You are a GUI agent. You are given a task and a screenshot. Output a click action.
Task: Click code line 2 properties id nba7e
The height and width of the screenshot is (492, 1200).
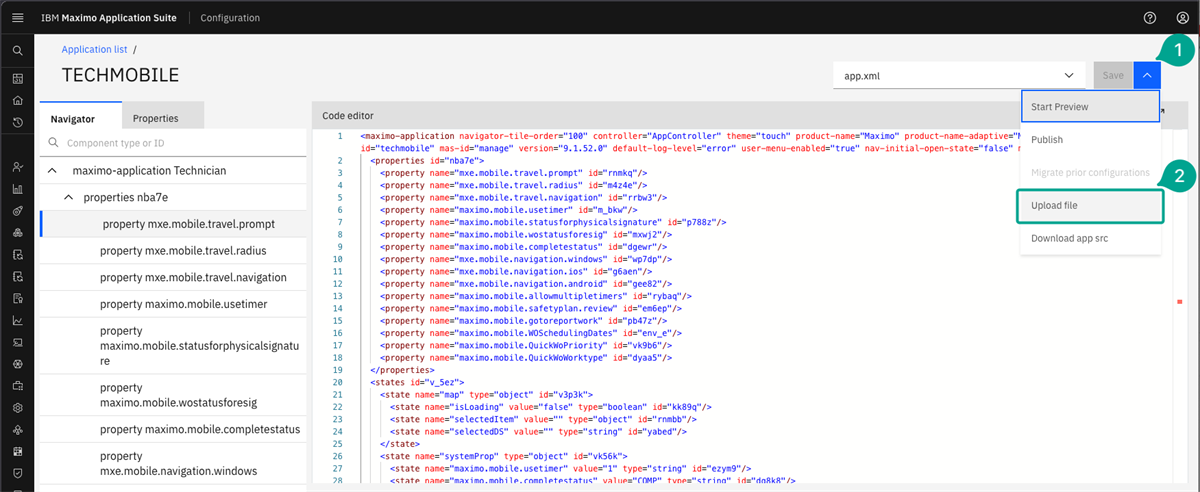tap(428, 160)
